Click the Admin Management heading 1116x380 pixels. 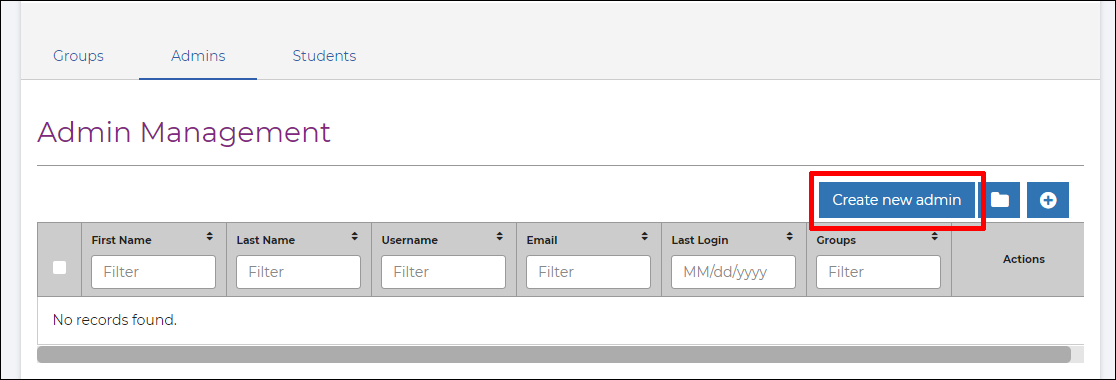click(x=184, y=133)
